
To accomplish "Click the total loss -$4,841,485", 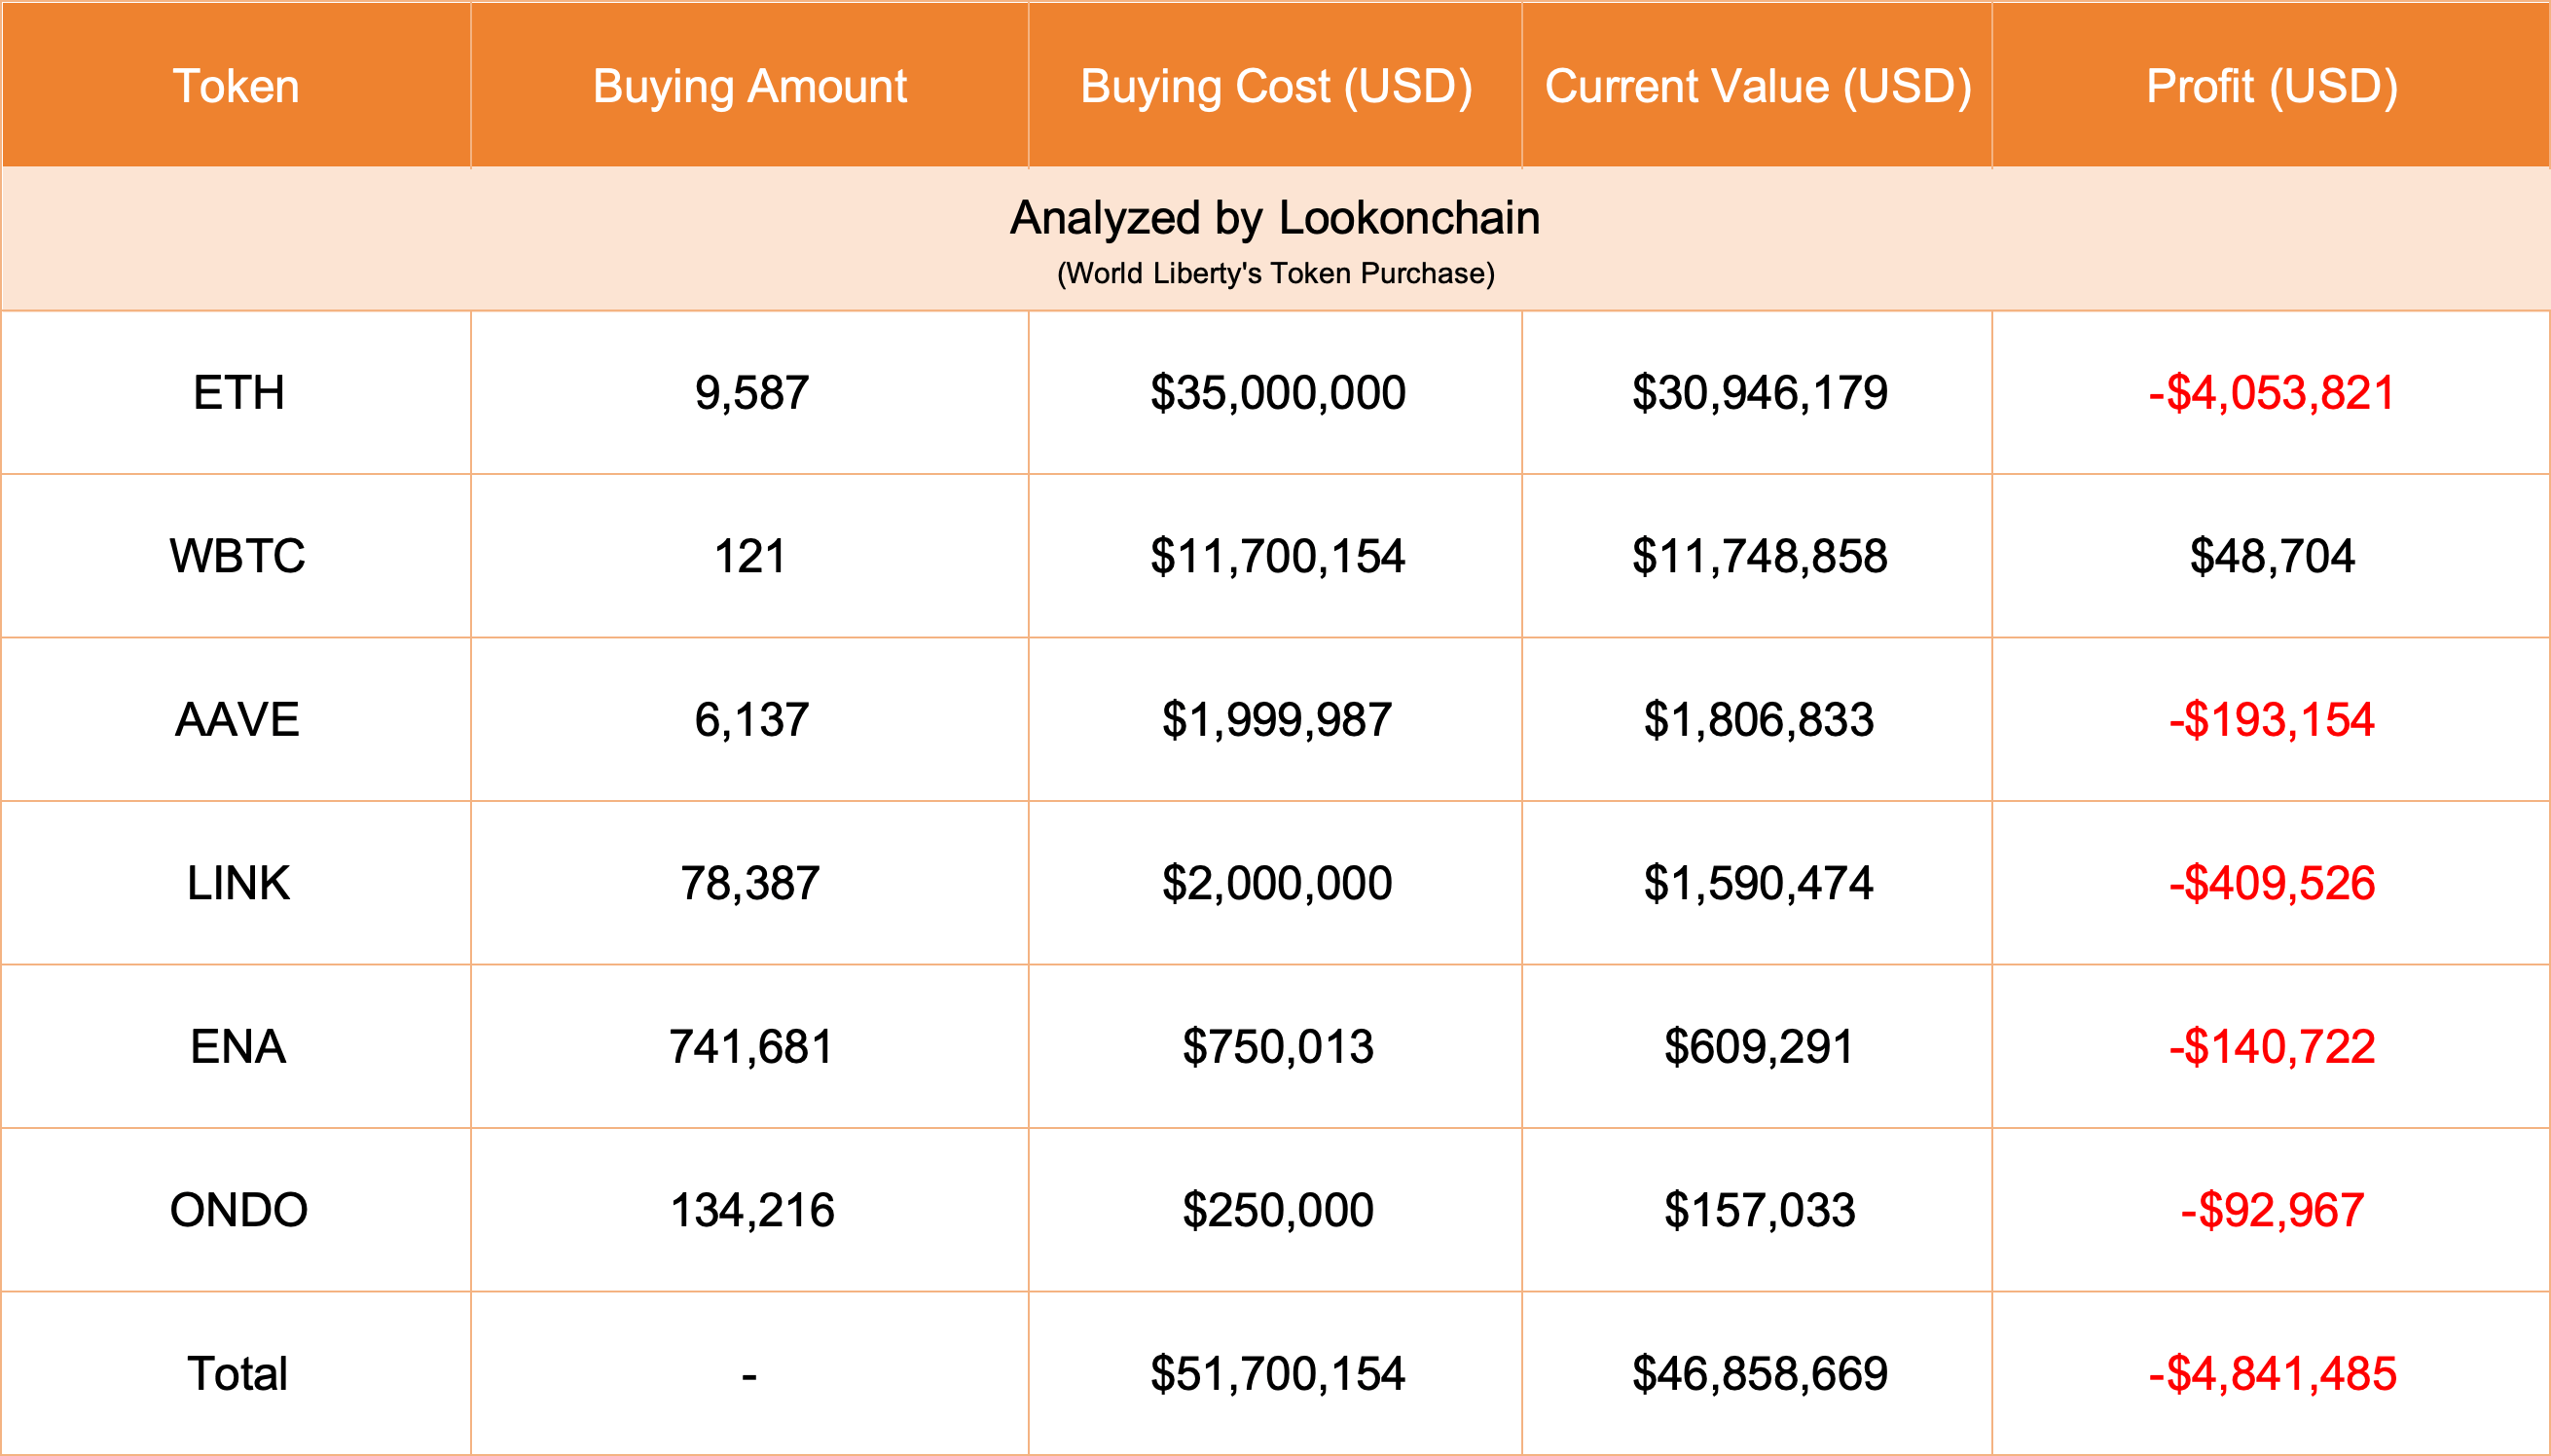I will (x=2271, y=1374).
